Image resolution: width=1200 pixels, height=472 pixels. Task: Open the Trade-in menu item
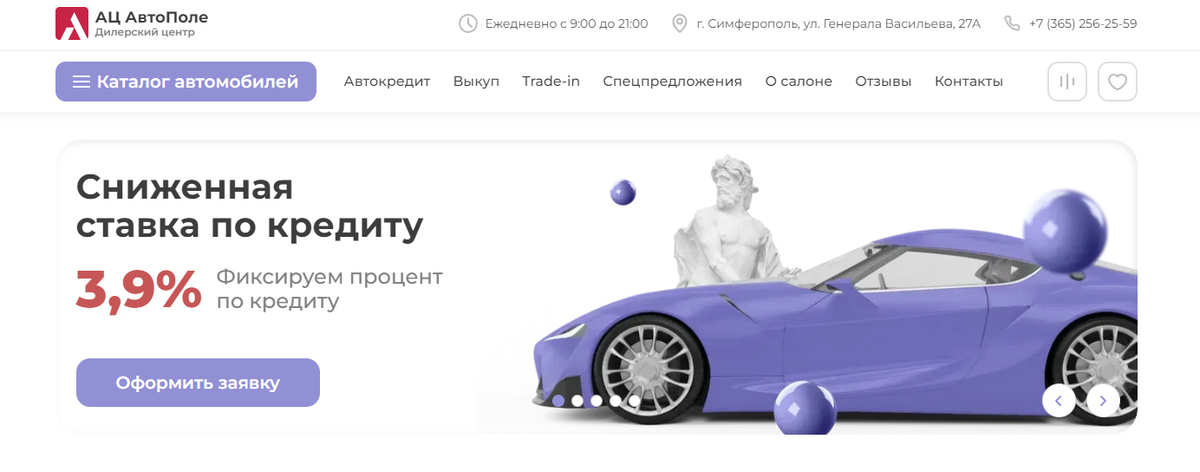[551, 82]
